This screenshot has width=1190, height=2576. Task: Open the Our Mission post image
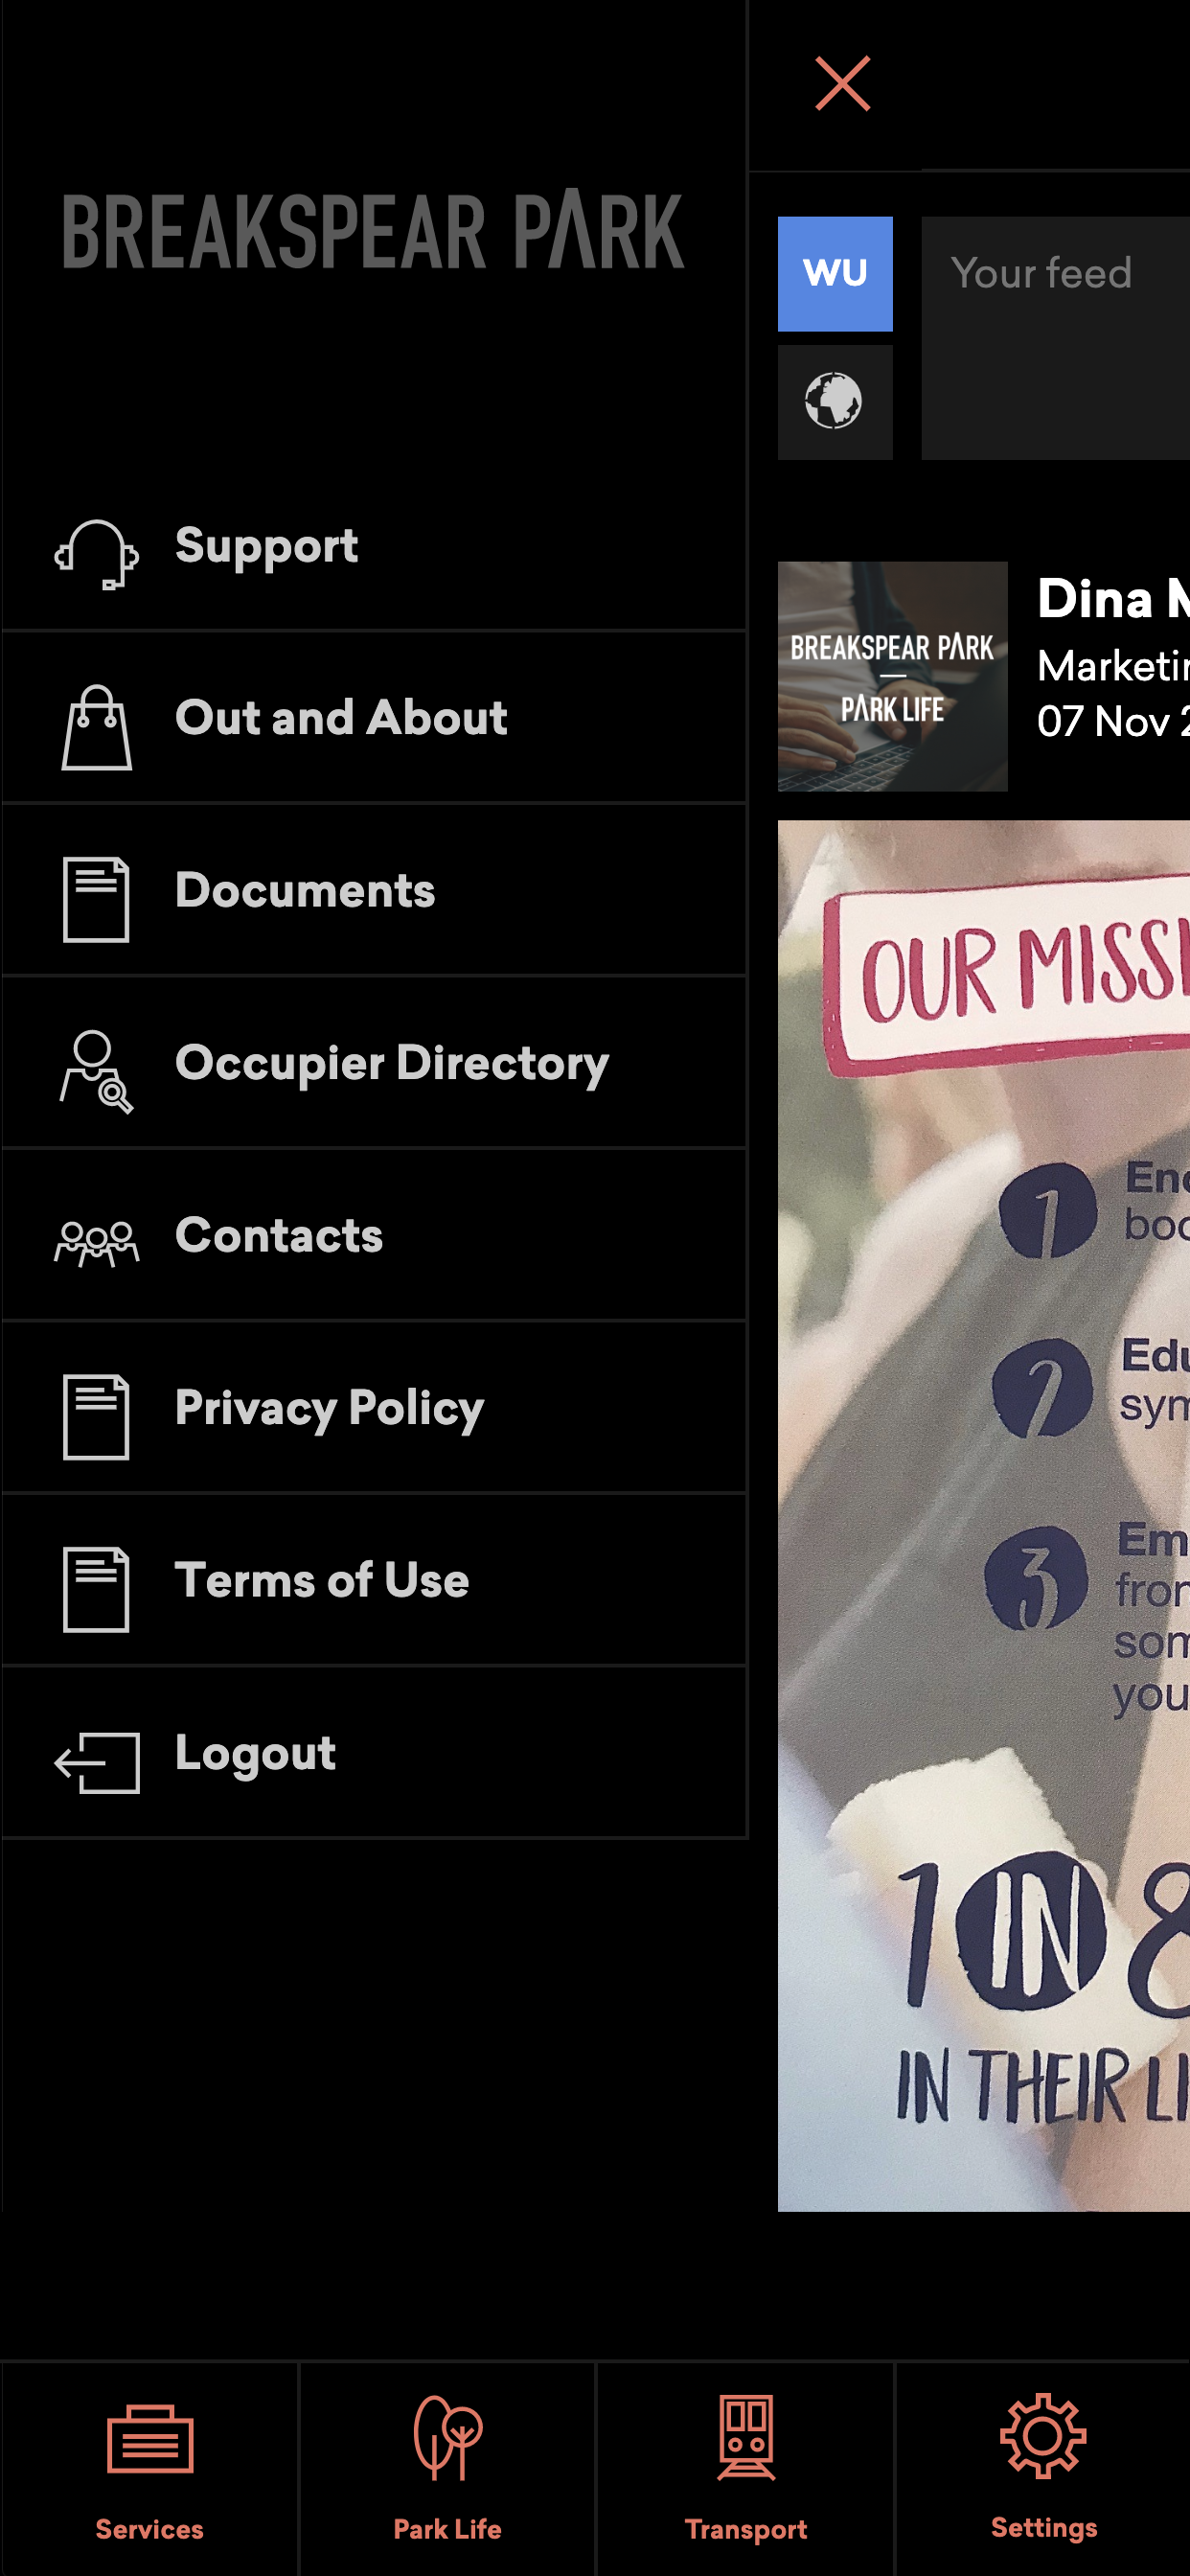click(x=984, y=1516)
